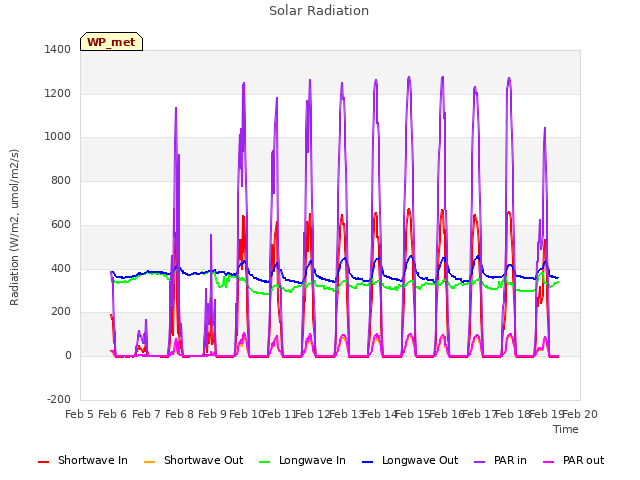Click the Time x-axis label

[566, 429]
